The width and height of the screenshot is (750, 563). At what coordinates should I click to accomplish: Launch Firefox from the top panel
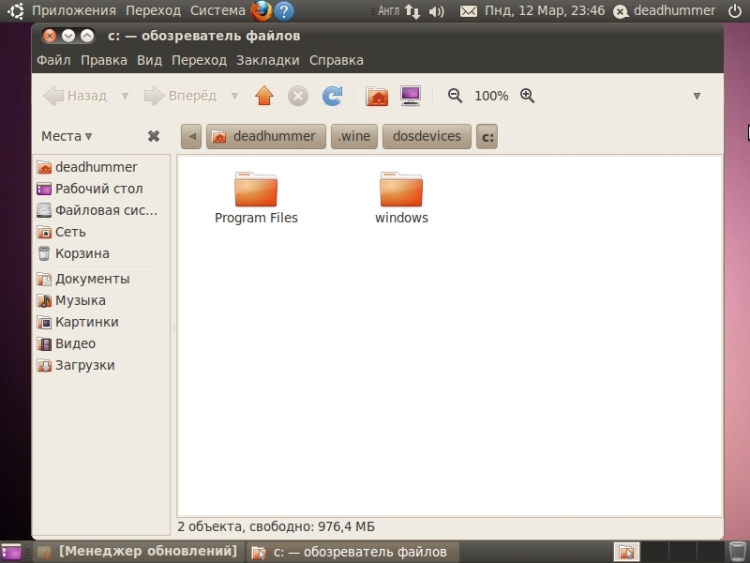click(262, 11)
